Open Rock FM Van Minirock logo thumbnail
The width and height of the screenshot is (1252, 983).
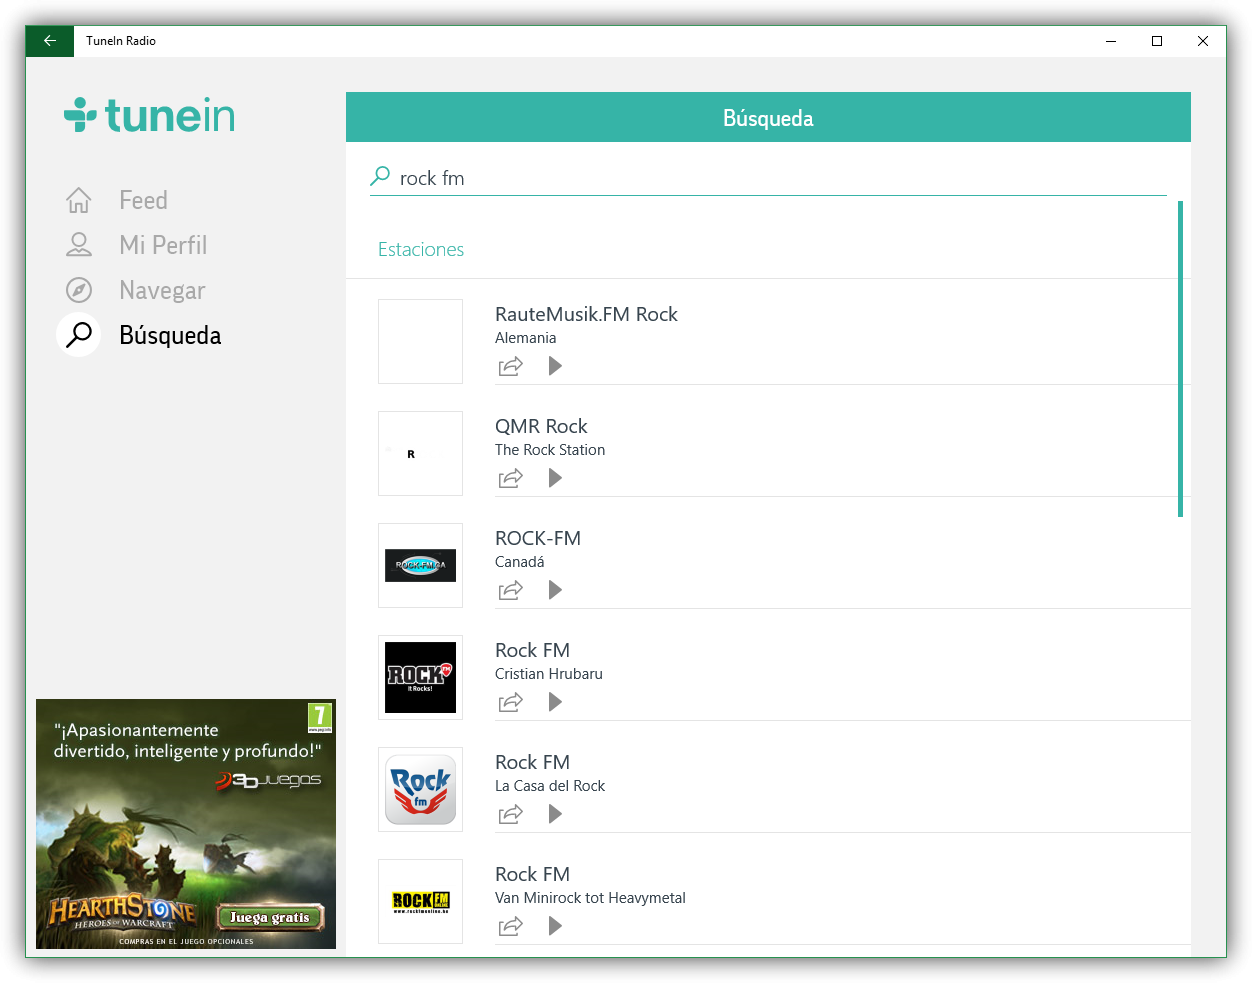tap(420, 901)
